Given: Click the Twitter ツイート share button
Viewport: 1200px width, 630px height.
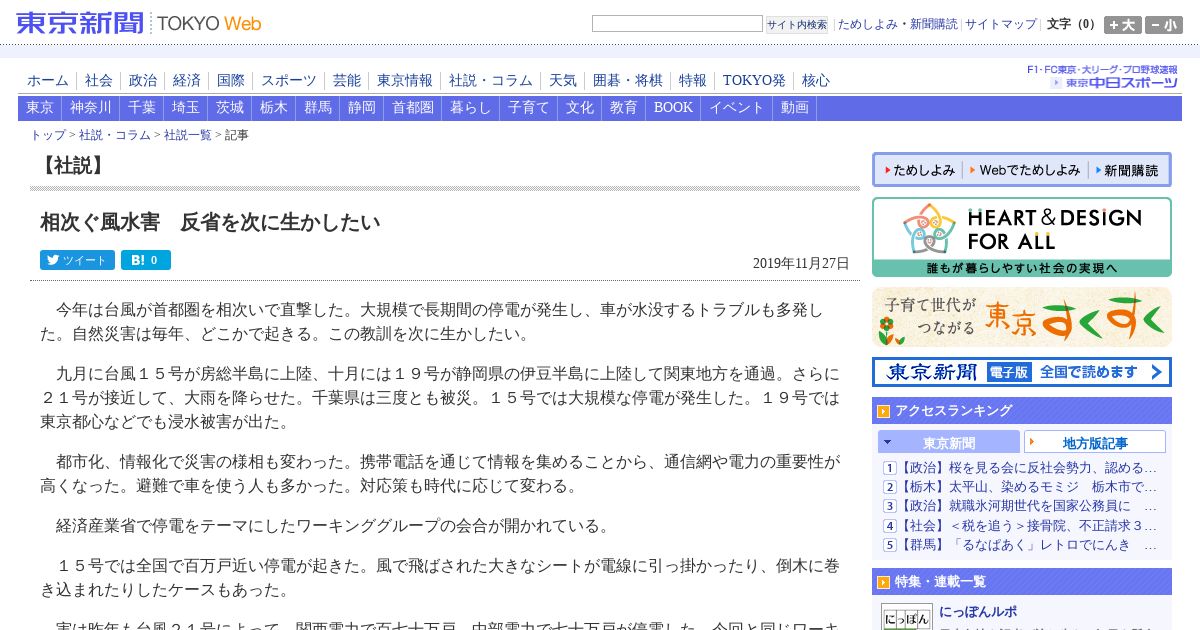Looking at the screenshot, I should pos(77,260).
